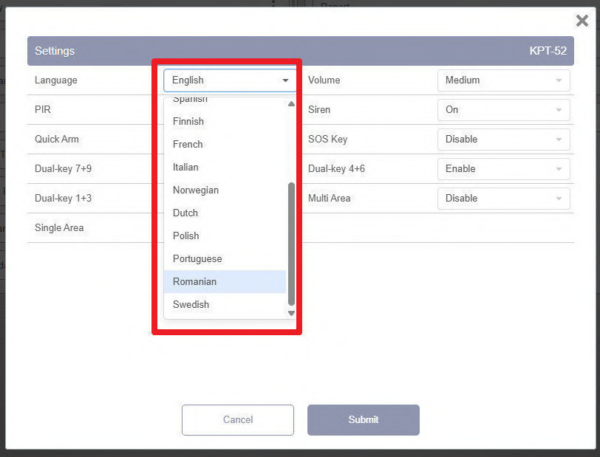Click the scroll-up arrow in language list

tap(291, 104)
